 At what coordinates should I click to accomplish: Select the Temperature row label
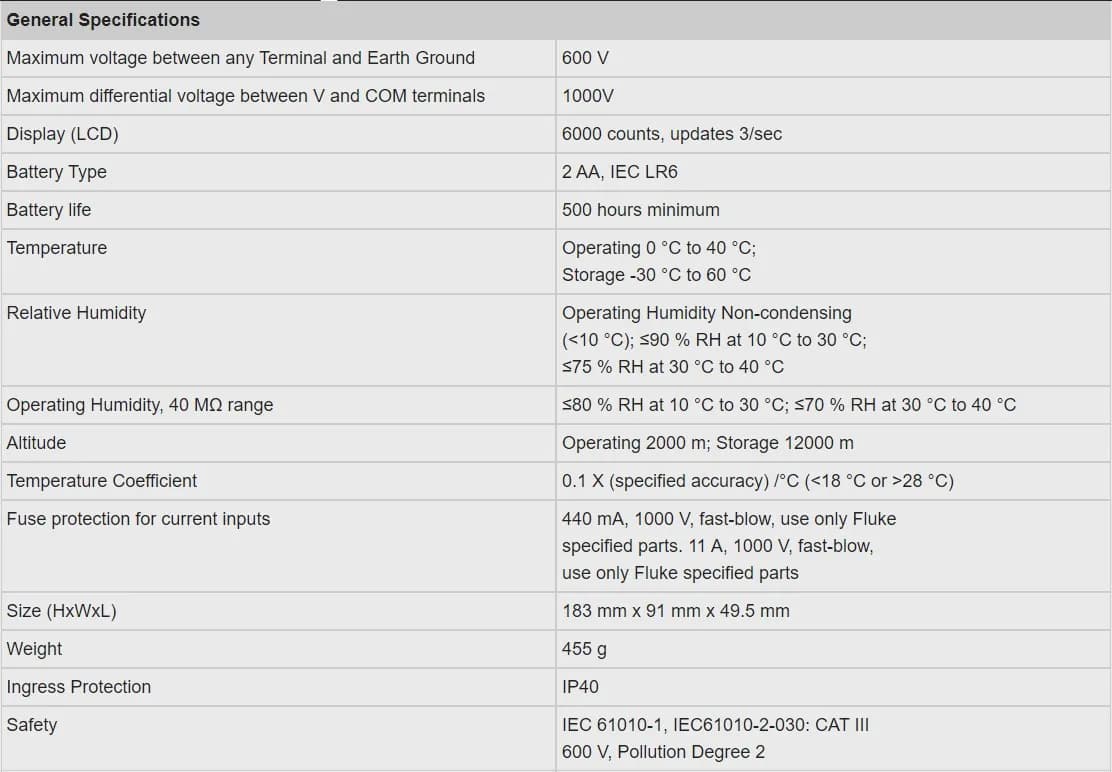click(56, 248)
